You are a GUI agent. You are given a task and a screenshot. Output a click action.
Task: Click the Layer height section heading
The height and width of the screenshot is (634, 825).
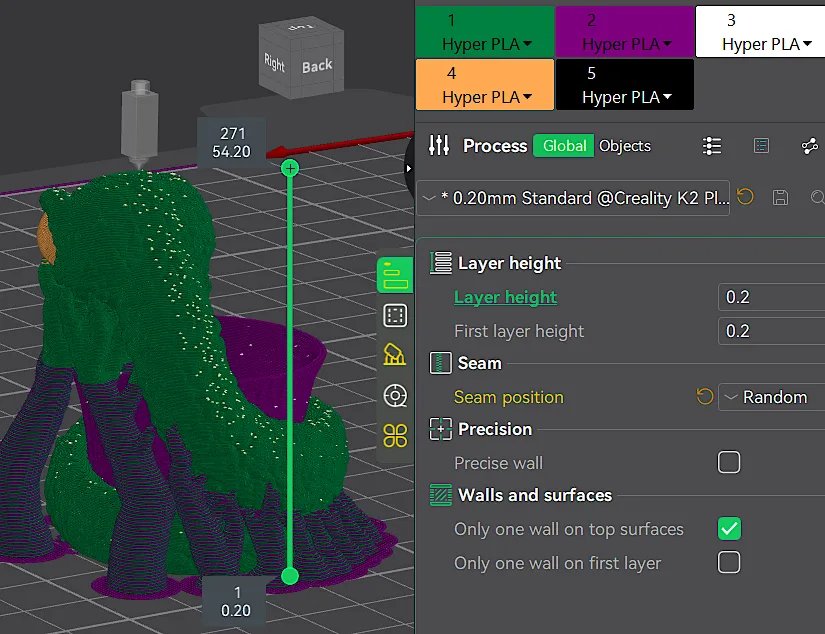pyautogui.click(x=509, y=263)
